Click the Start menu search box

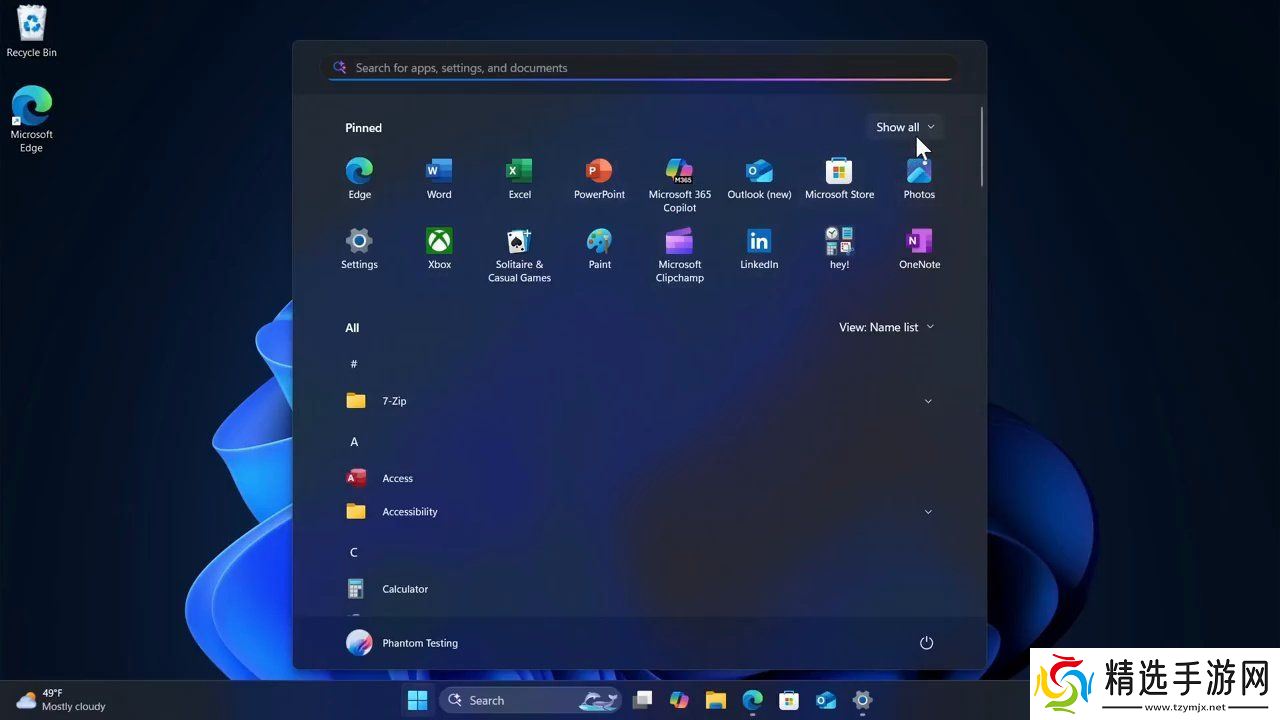tap(640, 68)
